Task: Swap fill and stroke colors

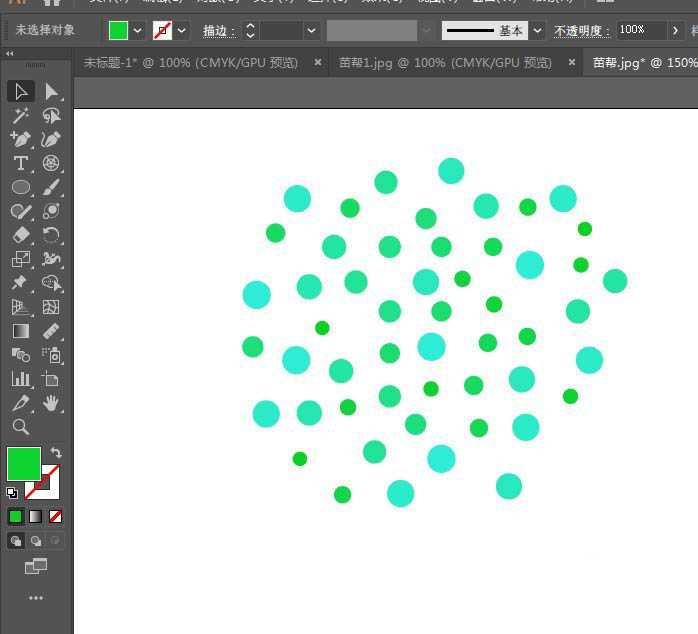Action: (56, 453)
